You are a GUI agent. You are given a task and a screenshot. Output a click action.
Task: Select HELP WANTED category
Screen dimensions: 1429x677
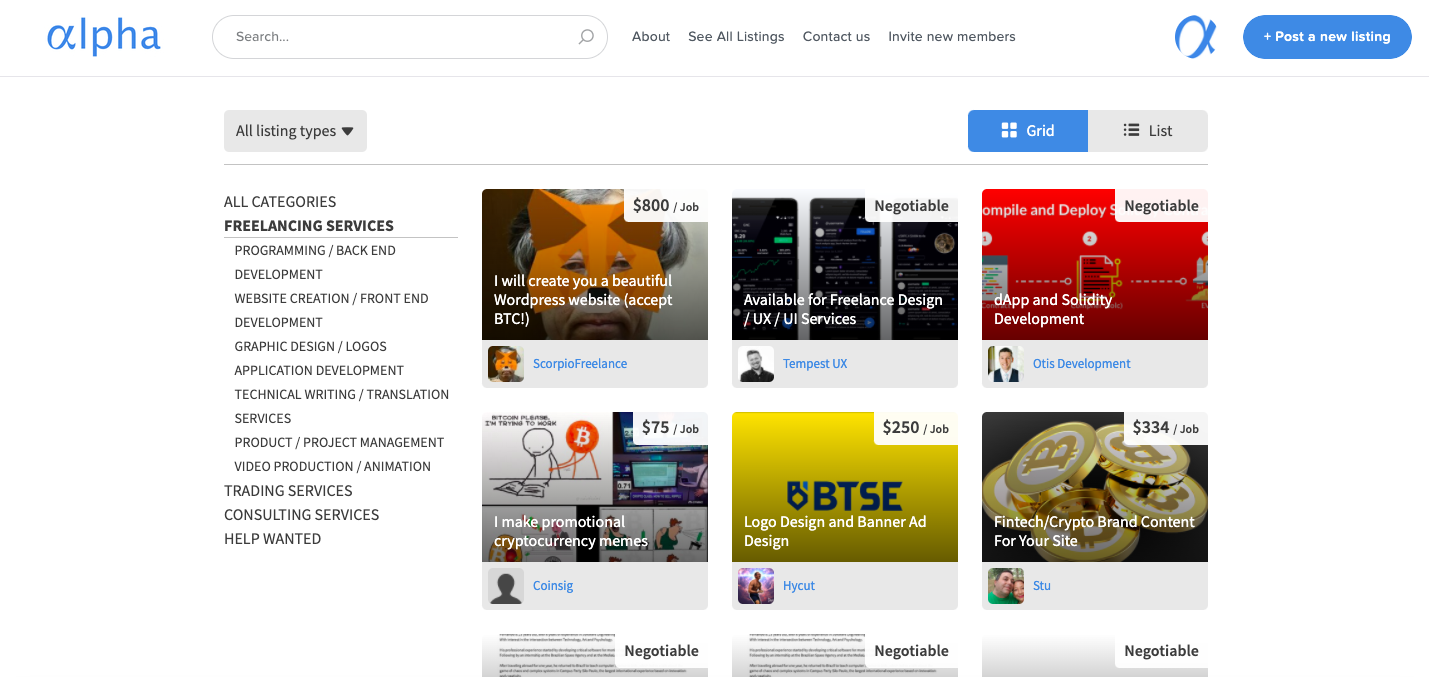(x=272, y=539)
